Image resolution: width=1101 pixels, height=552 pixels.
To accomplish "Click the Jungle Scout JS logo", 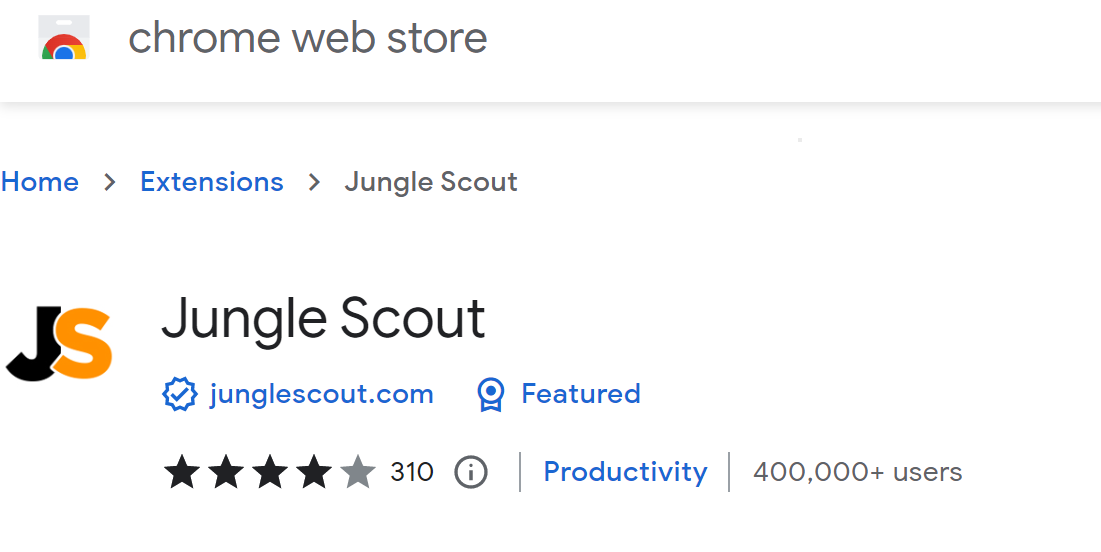I will pyautogui.click(x=59, y=345).
